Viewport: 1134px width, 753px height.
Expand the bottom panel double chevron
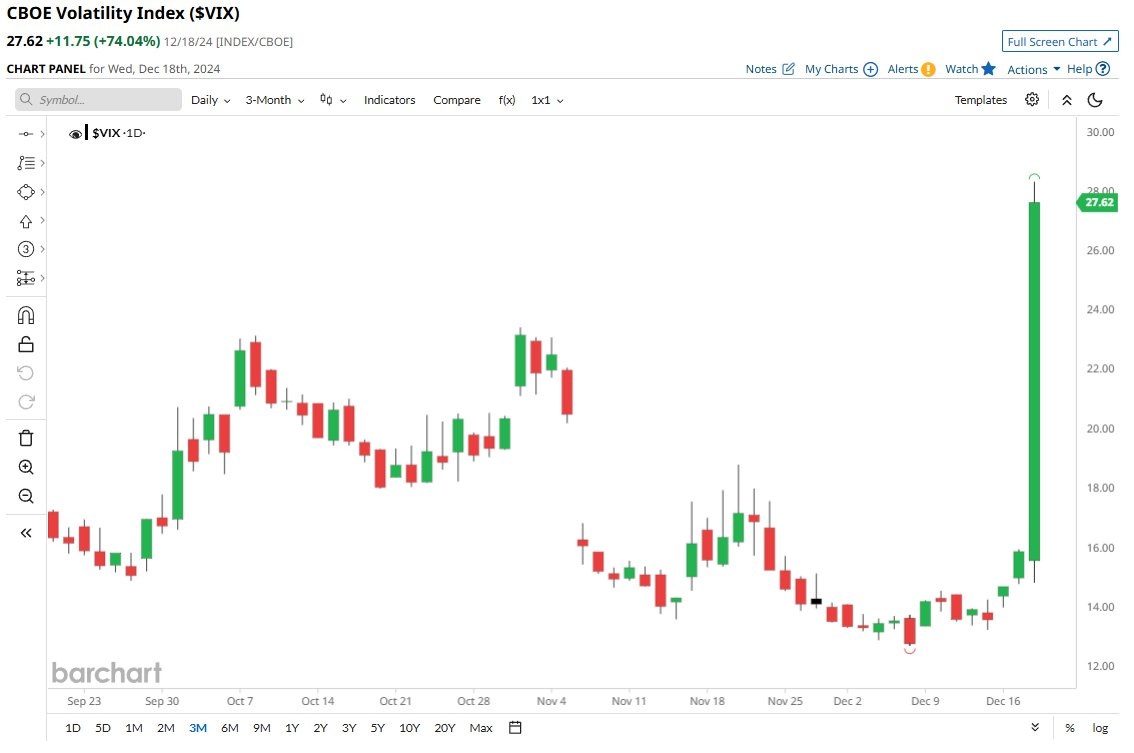click(1035, 728)
